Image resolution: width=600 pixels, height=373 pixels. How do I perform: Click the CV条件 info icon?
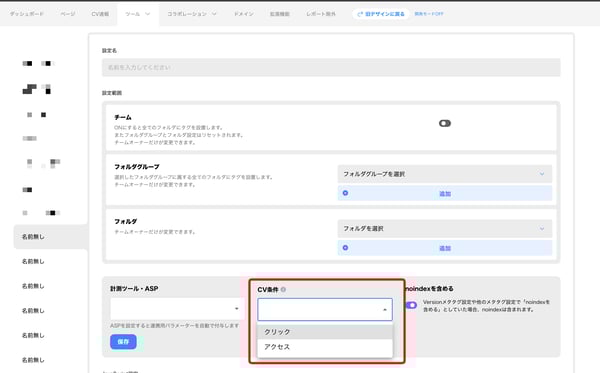click(283, 290)
